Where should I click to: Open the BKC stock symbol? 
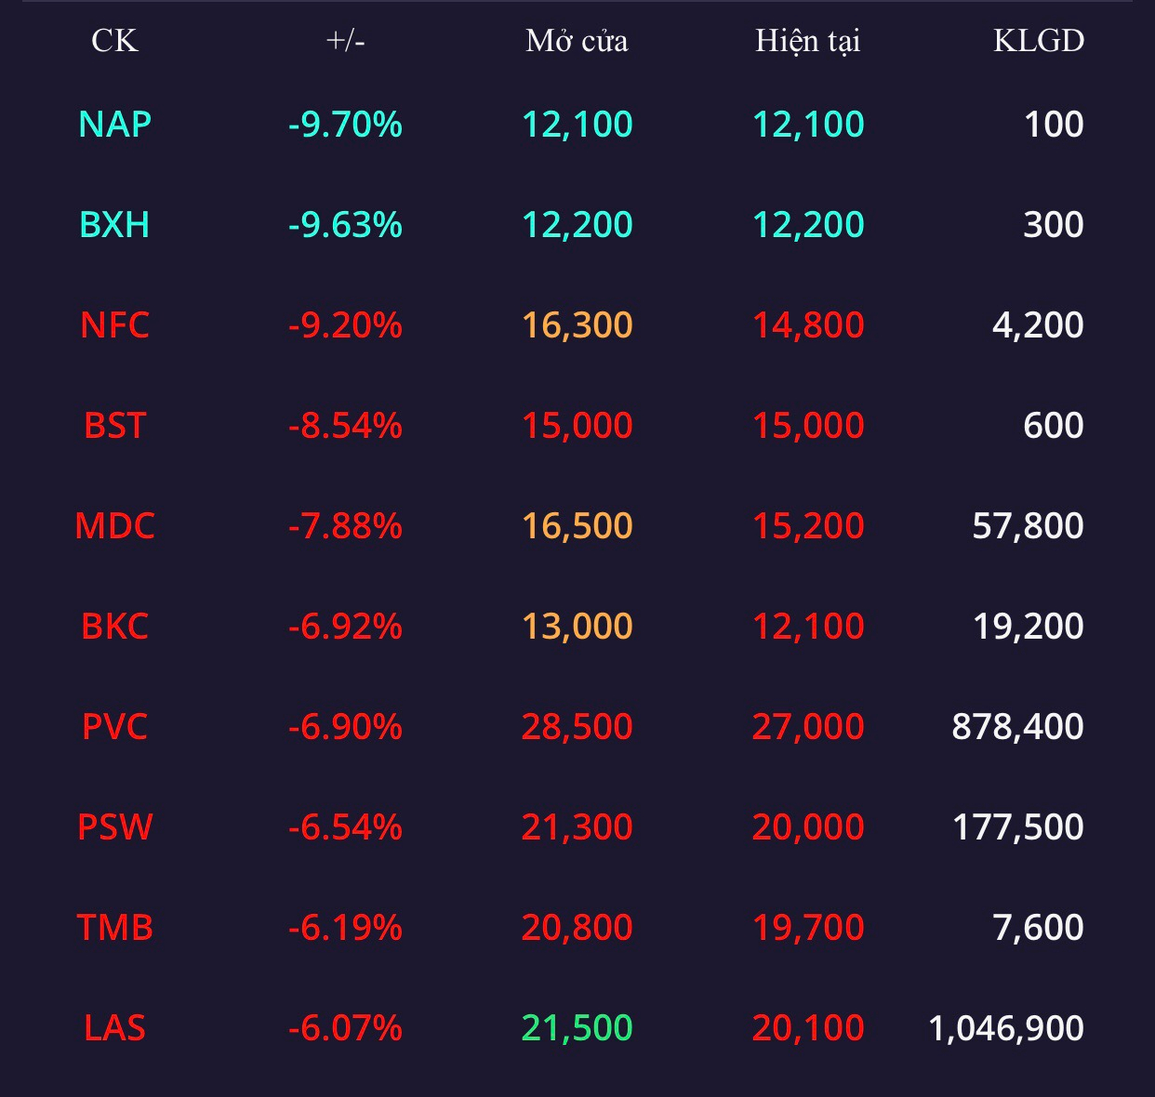click(114, 626)
